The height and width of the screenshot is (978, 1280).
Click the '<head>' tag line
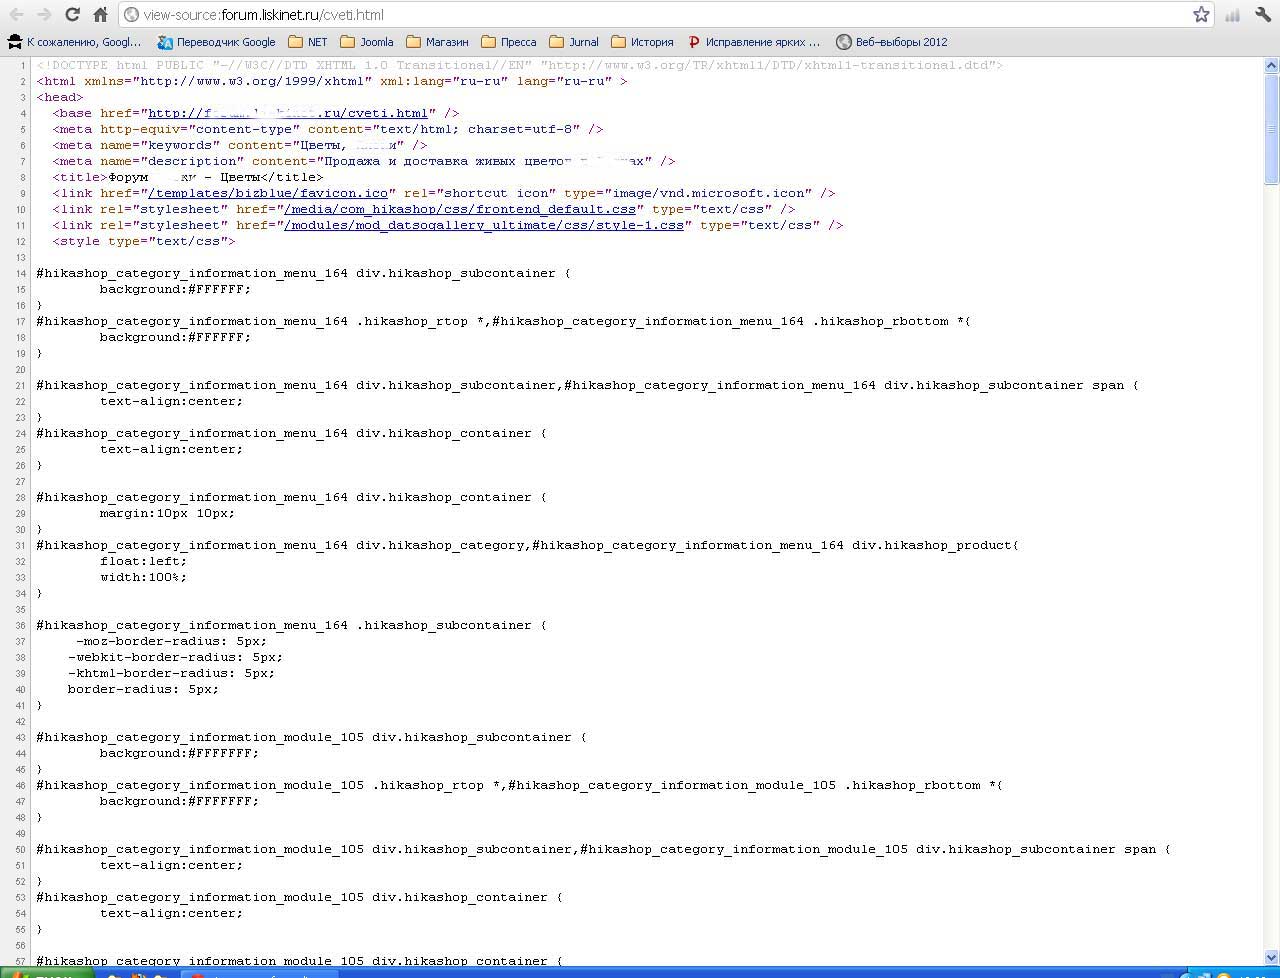(60, 97)
